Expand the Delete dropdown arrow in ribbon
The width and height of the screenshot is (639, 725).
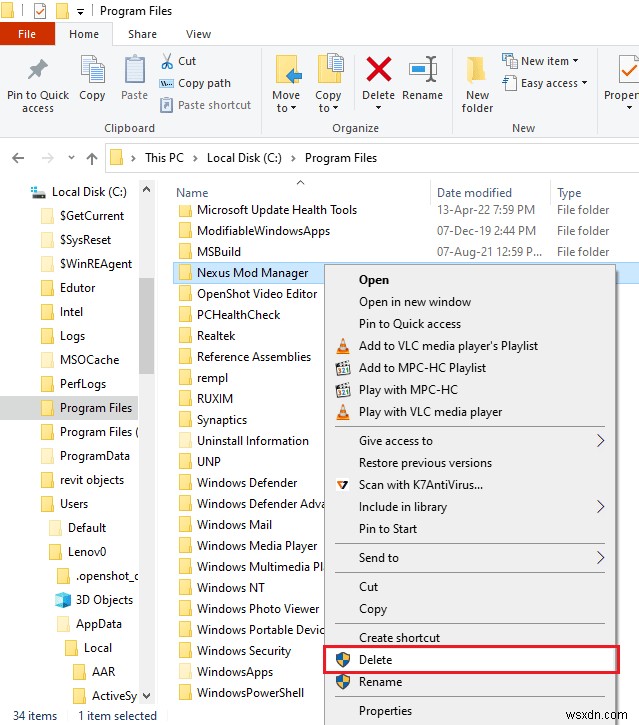coord(378,108)
